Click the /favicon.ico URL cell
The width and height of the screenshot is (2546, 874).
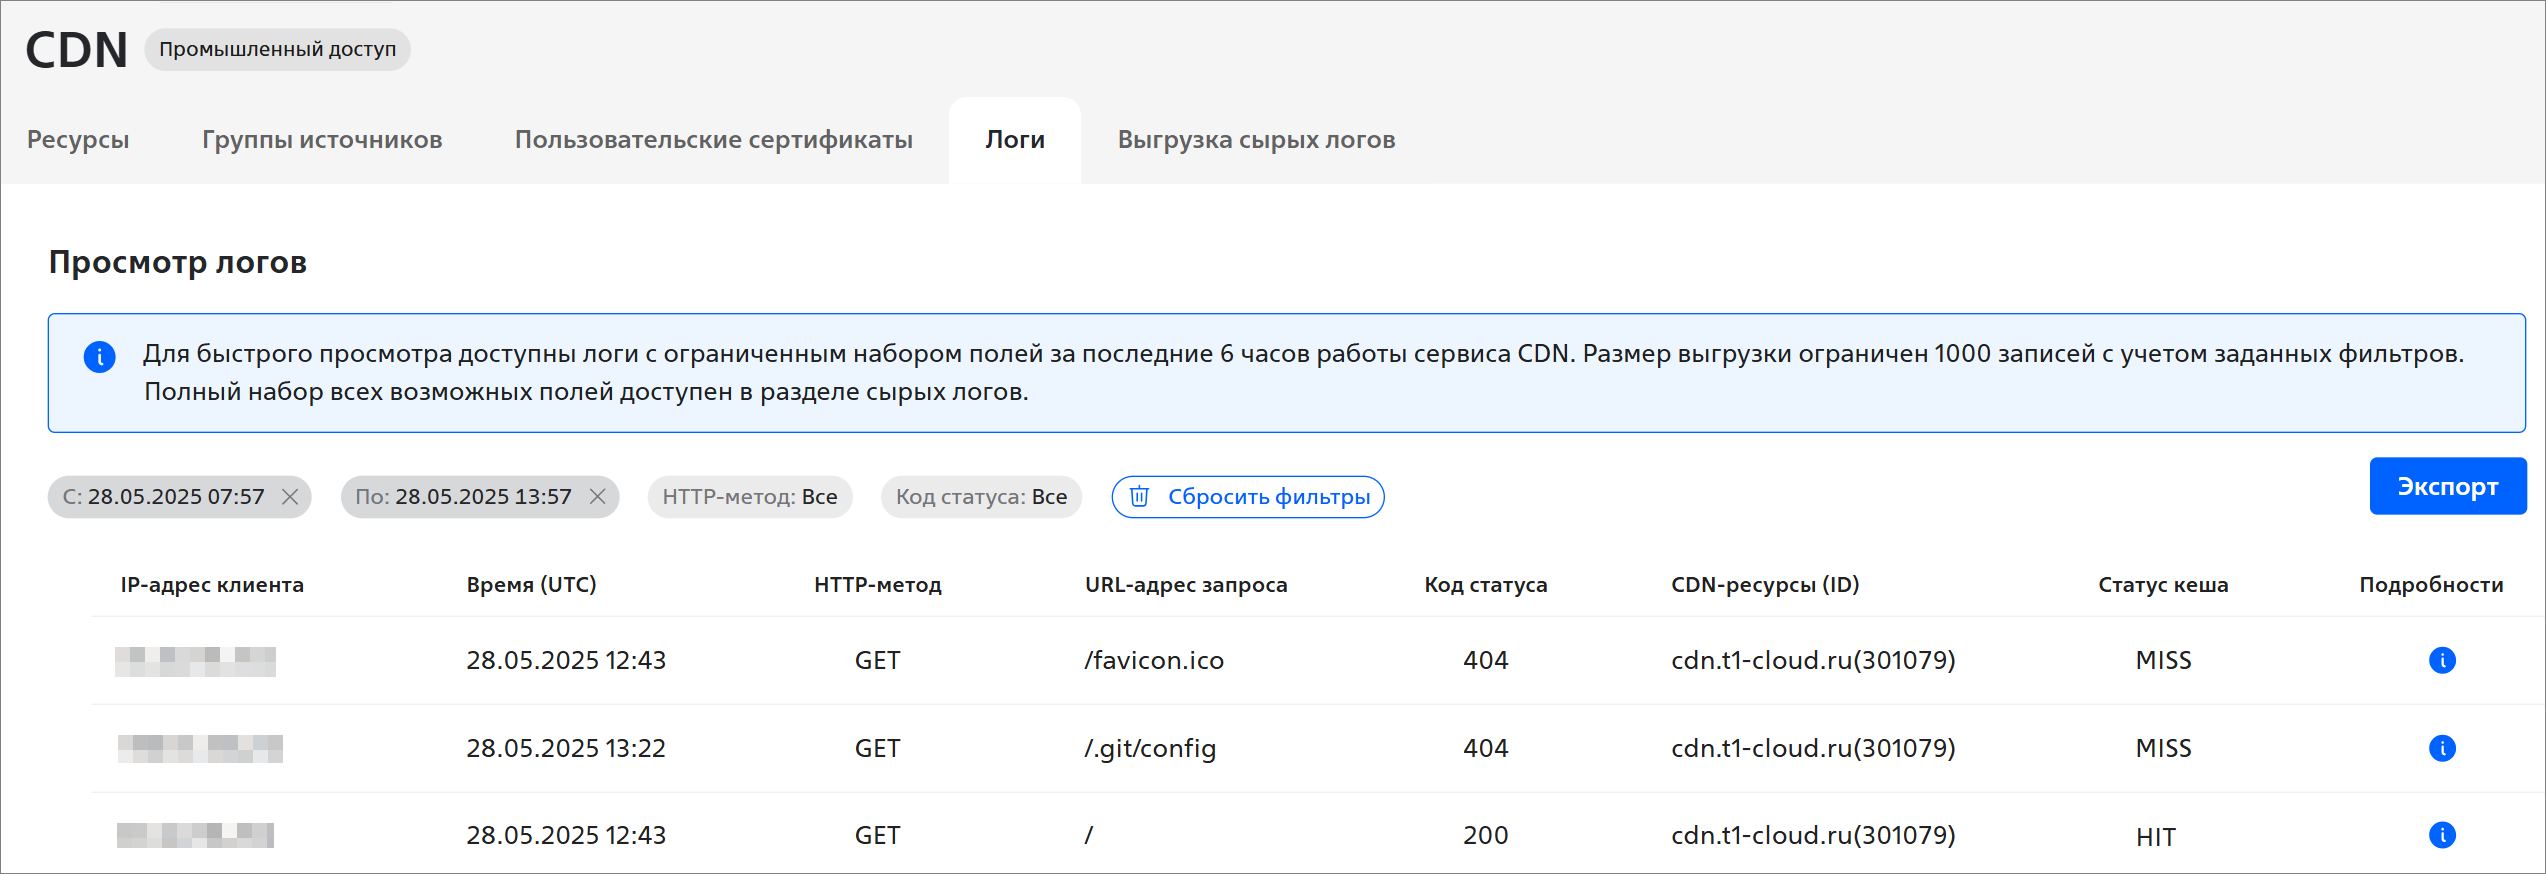click(1154, 660)
